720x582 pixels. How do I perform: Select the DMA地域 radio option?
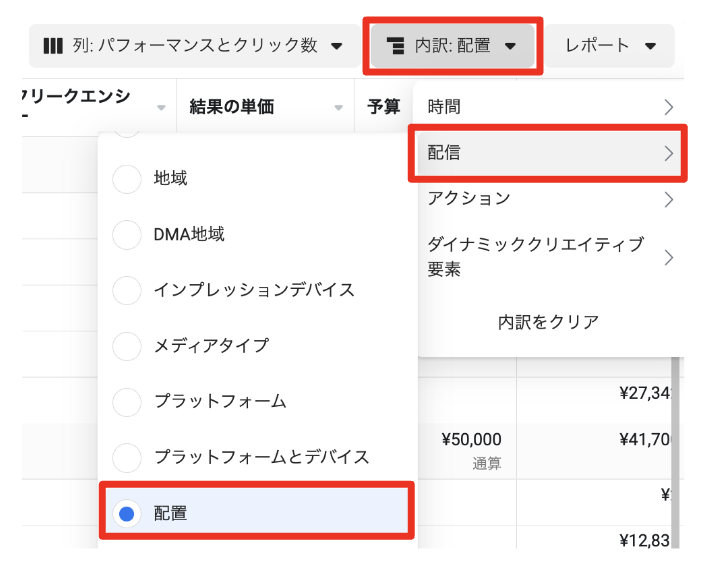(x=127, y=235)
